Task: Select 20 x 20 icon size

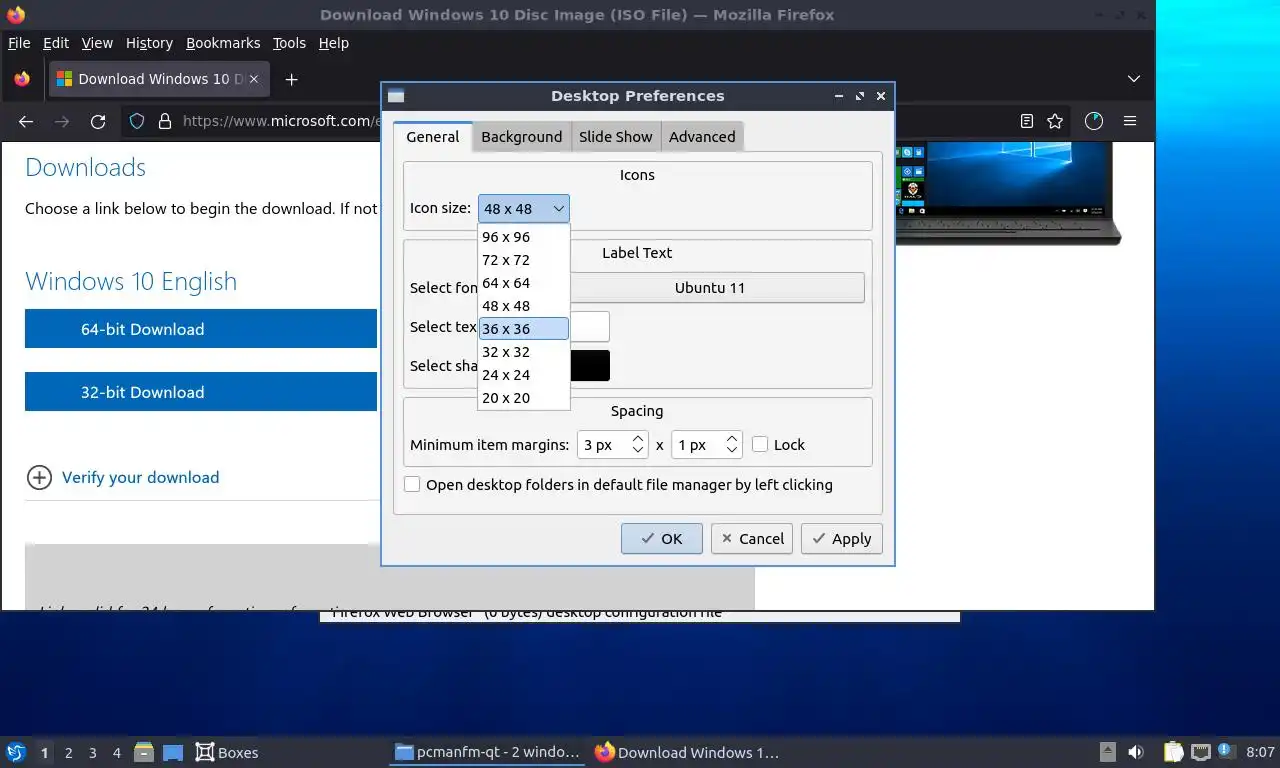Action: (524, 398)
